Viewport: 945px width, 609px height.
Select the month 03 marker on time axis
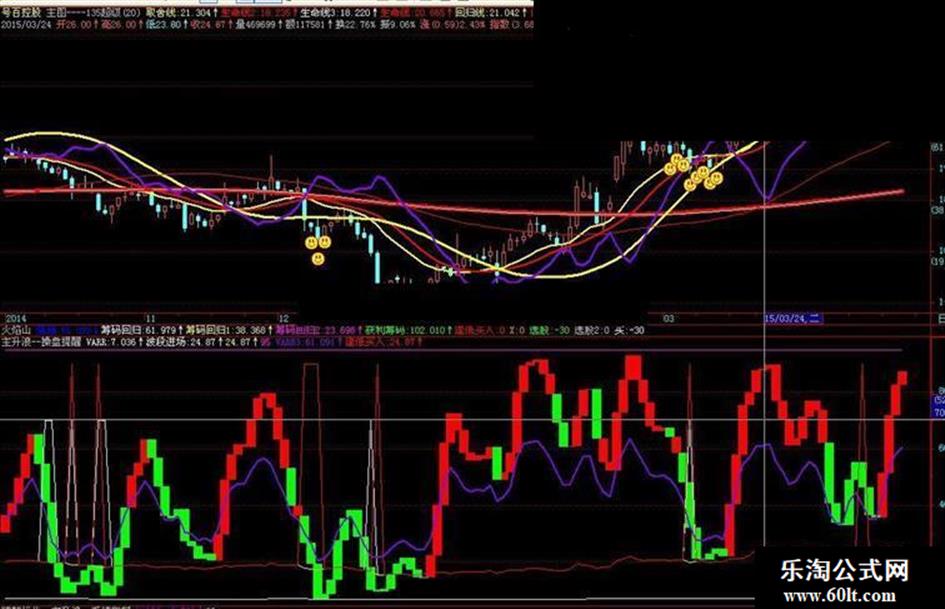tap(668, 318)
